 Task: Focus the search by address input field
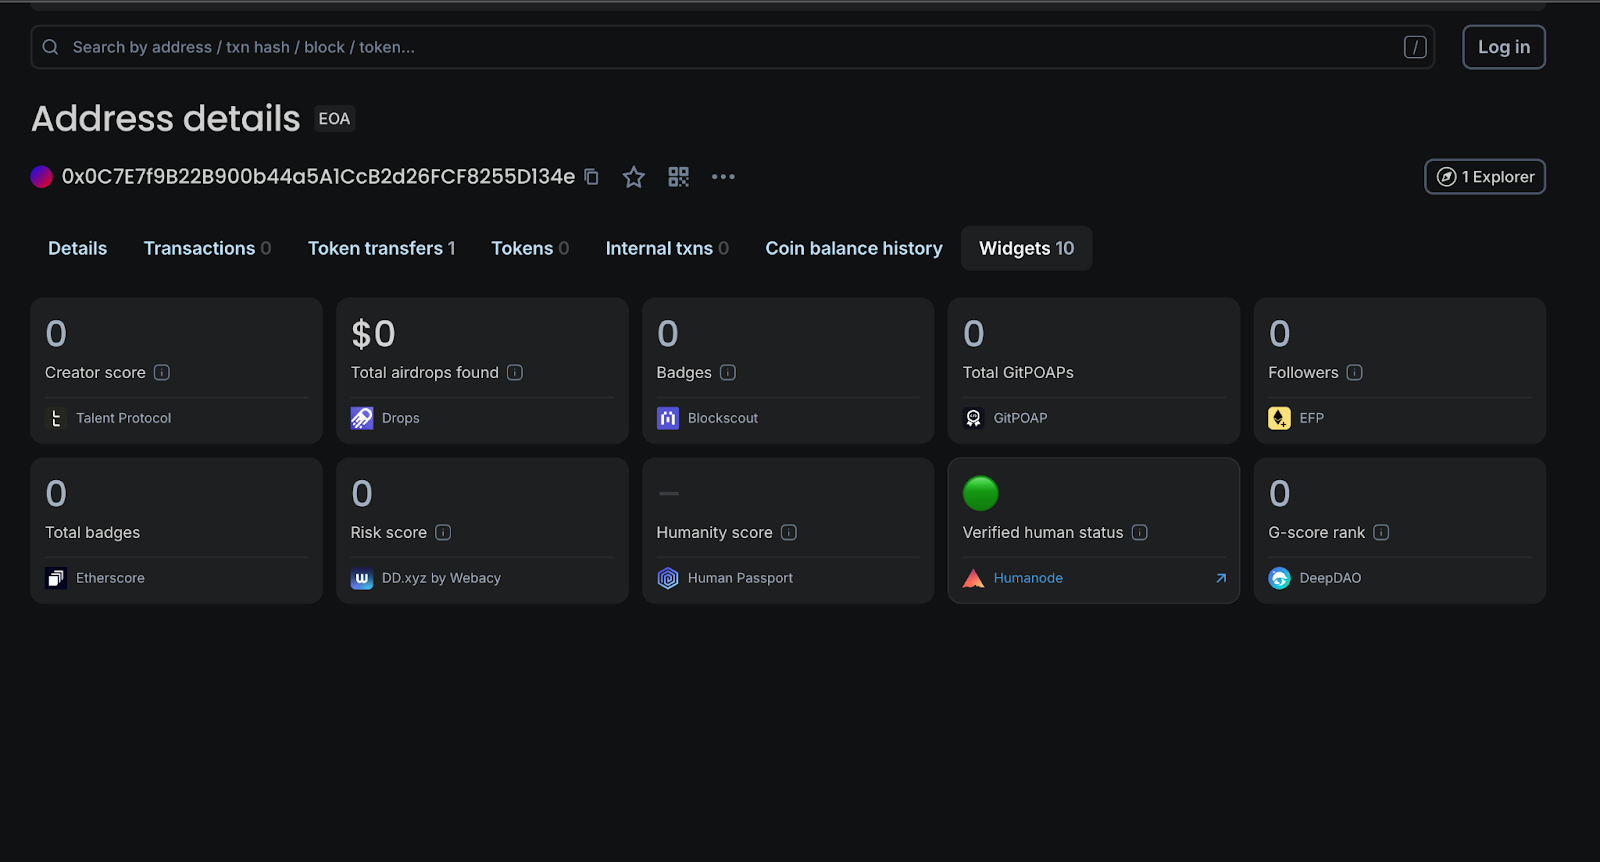(733, 47)
